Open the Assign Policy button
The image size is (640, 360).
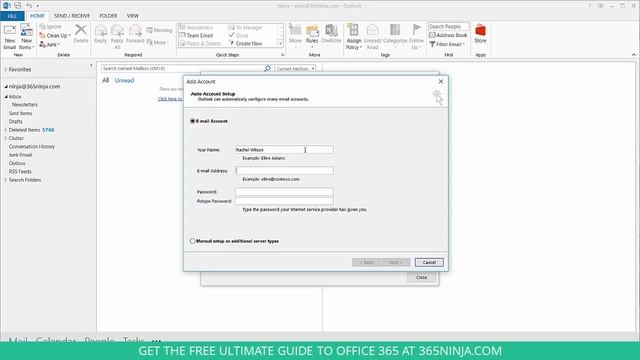tap(353, 37)
